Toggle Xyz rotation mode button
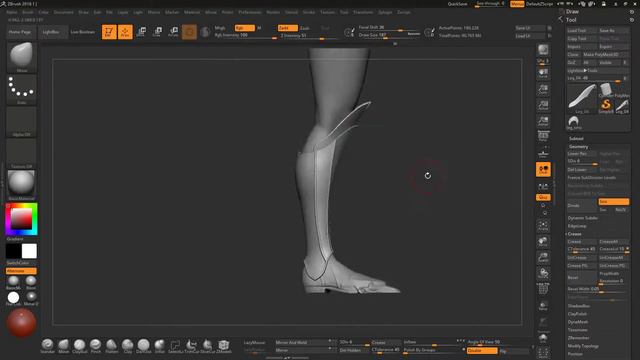The height and width of the screenshot is (360, 640). tap(543, 198)
